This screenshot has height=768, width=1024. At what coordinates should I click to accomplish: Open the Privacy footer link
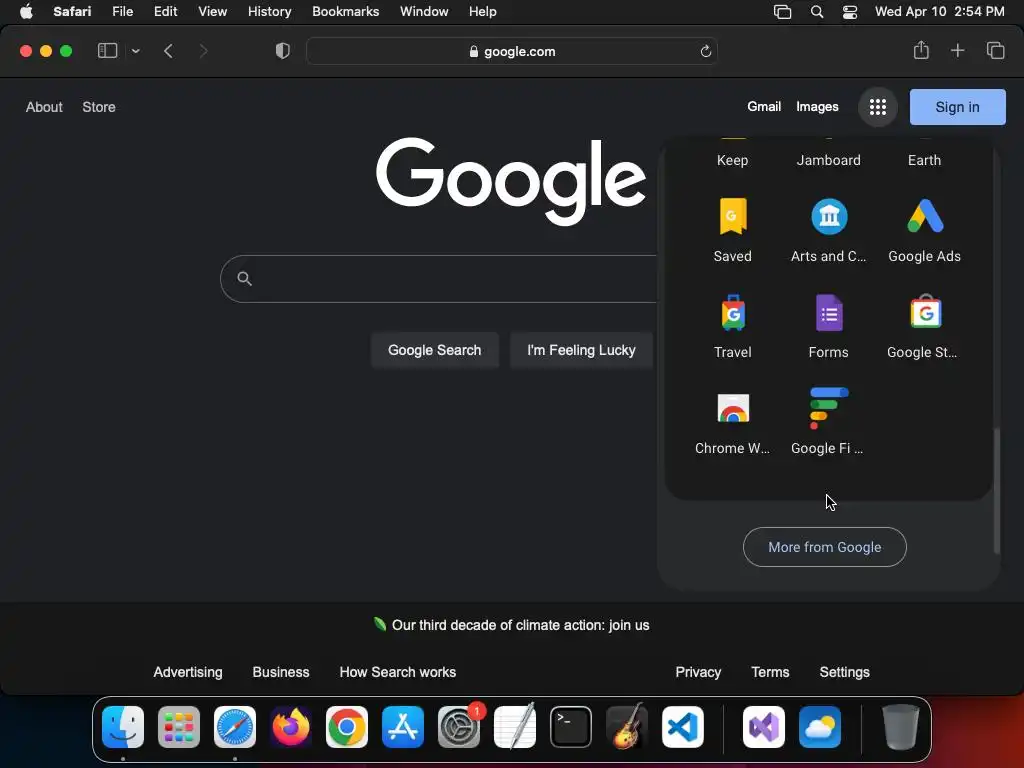pyautogui.click(x=698, y=672)
